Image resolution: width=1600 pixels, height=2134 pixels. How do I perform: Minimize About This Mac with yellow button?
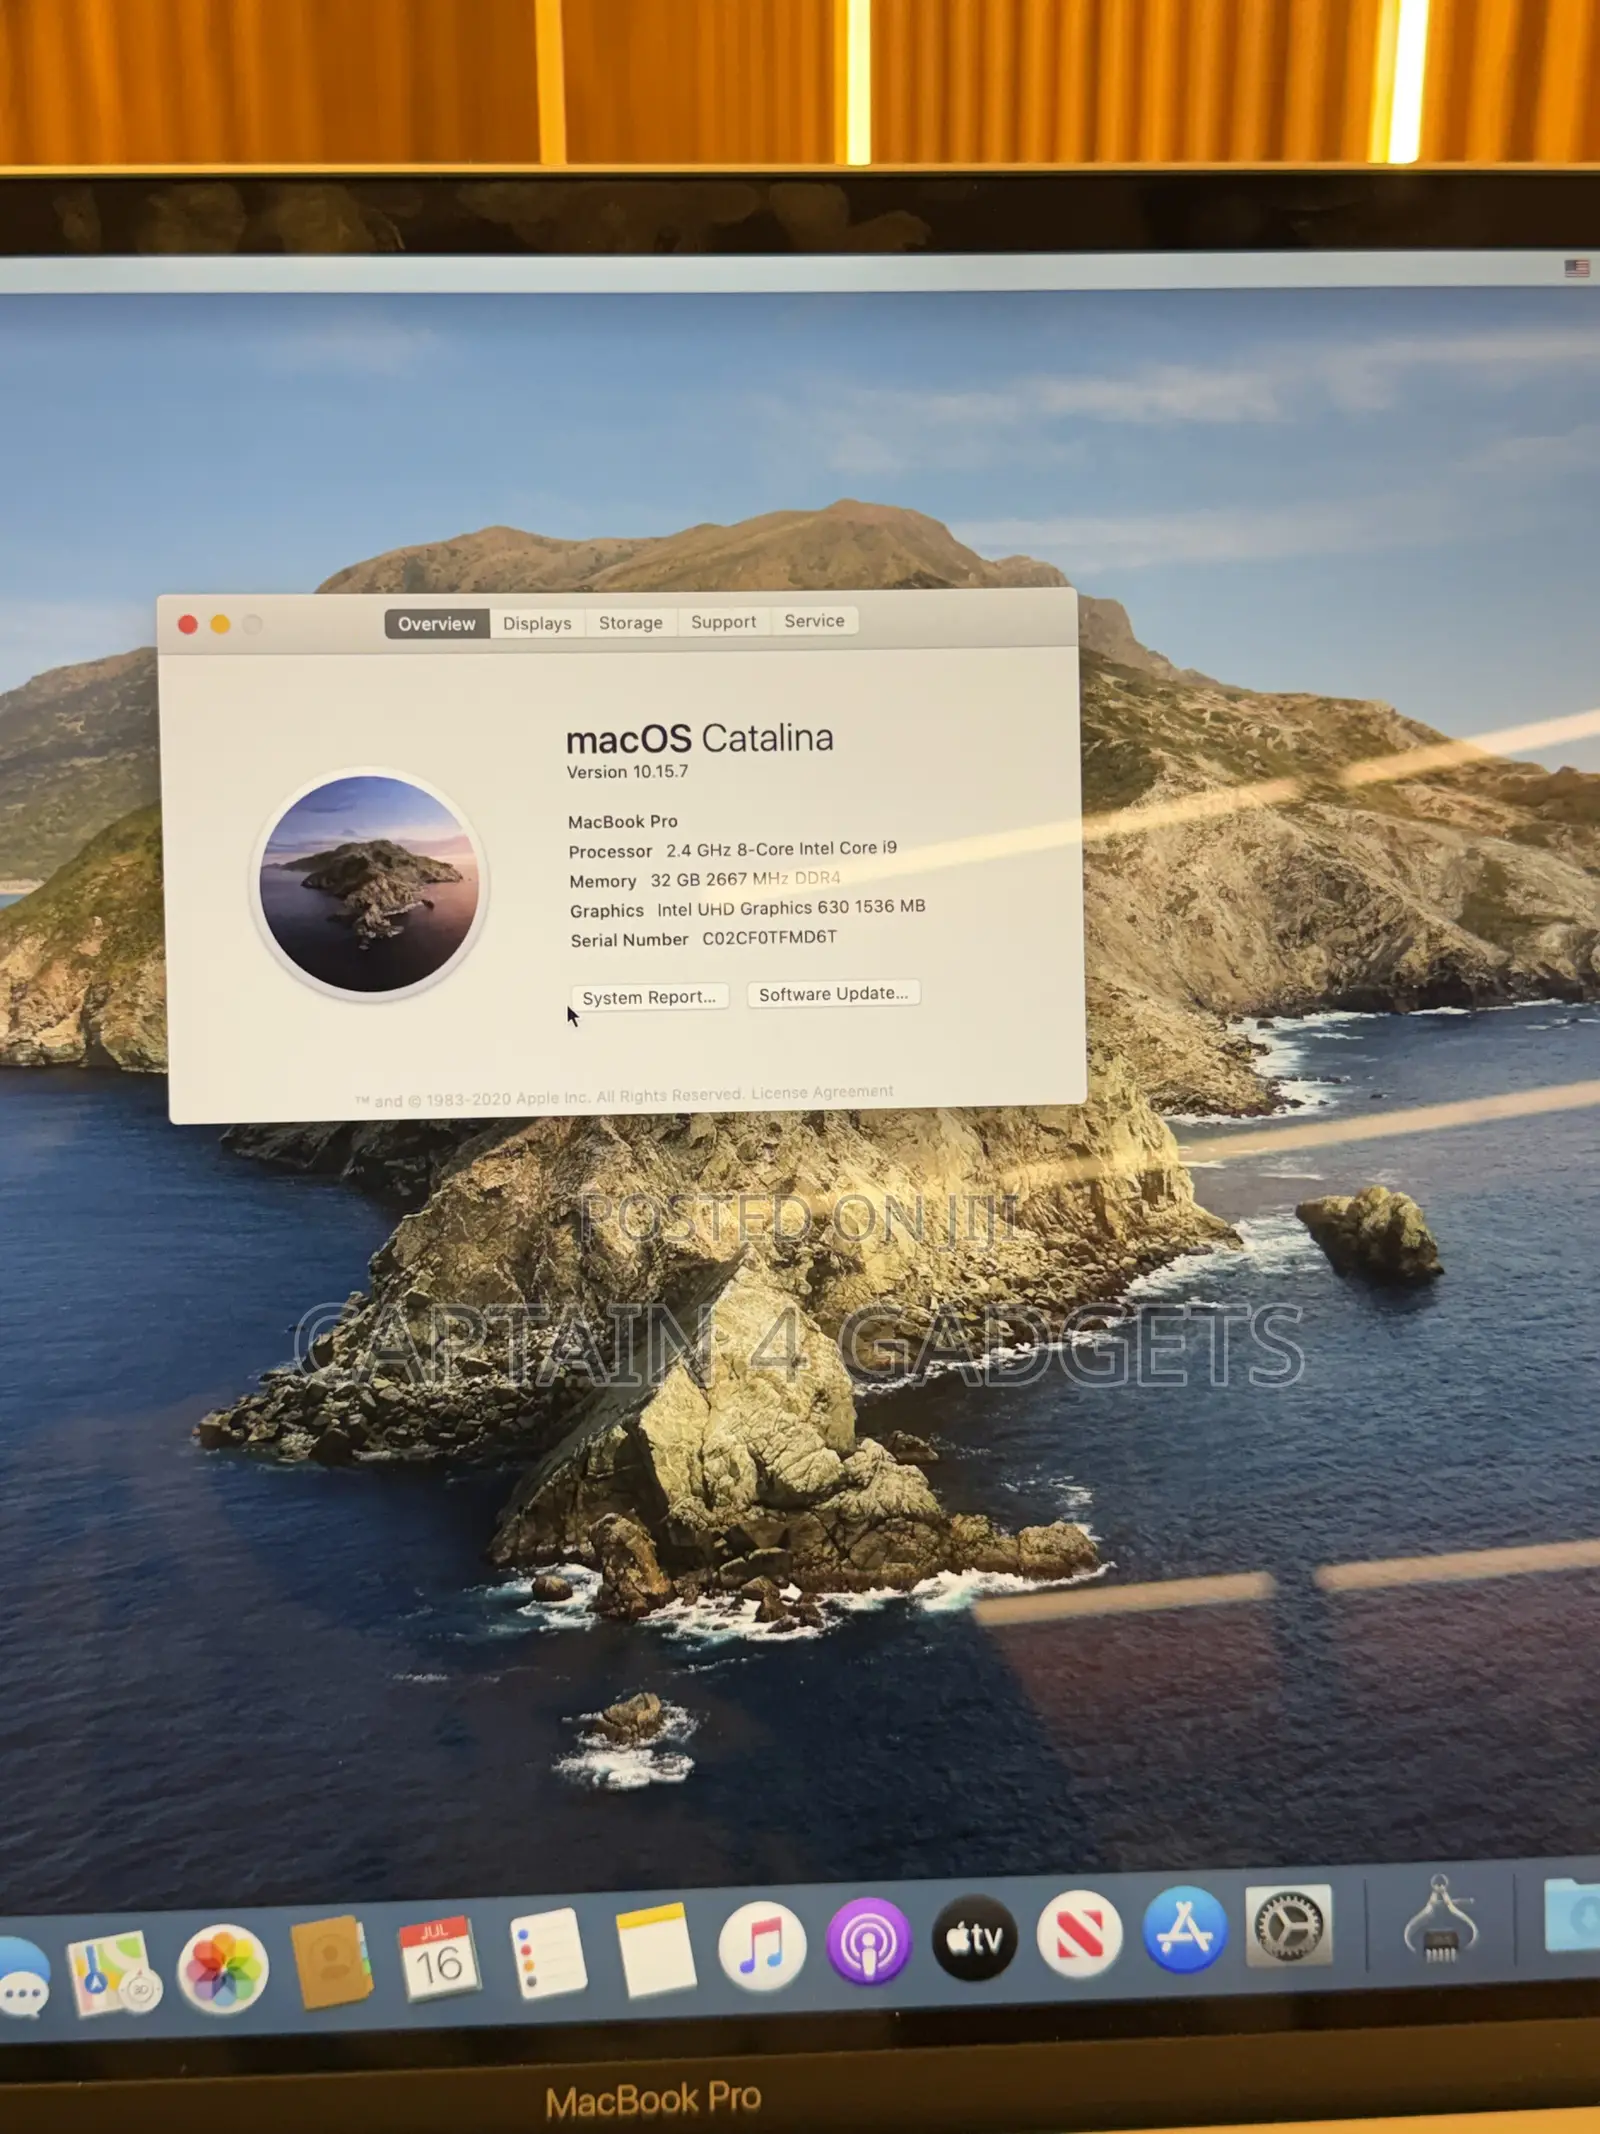tap(220, 625)
